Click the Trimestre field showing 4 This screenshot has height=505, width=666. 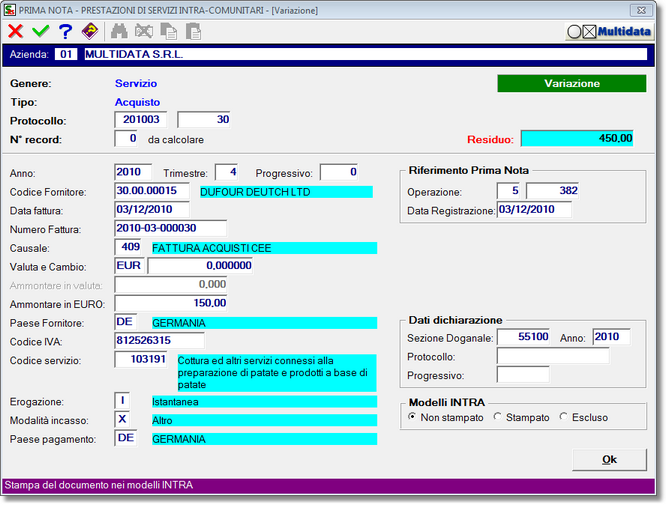pyautogui.click(x=226, y=172)
